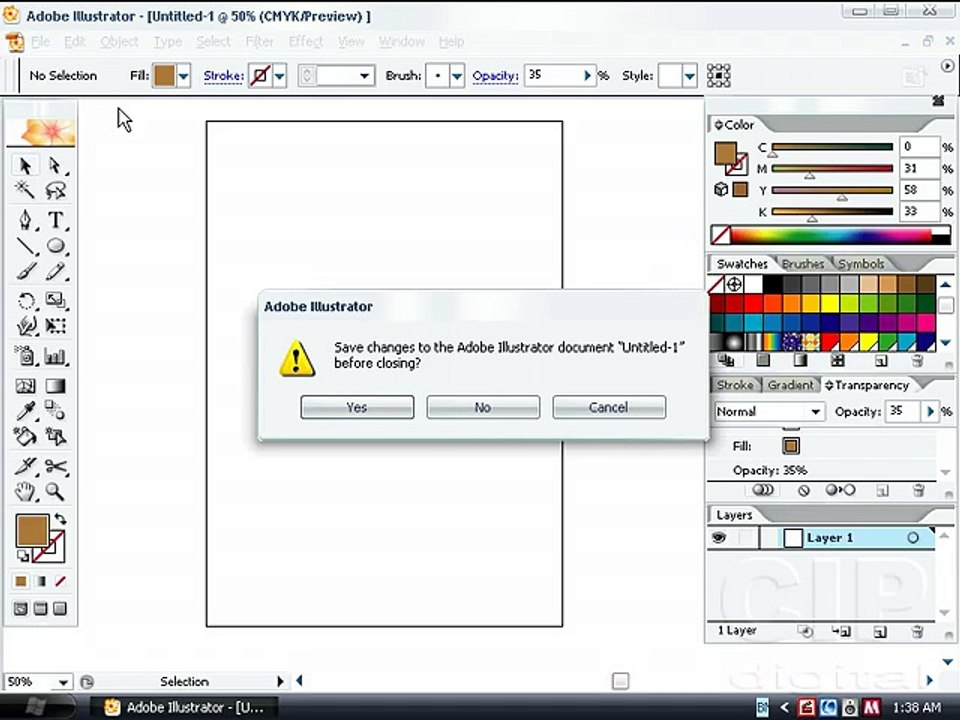This screenshot has width=960, height=720.
Task: Choose the Ellipse tool
Action: point(55,246)
